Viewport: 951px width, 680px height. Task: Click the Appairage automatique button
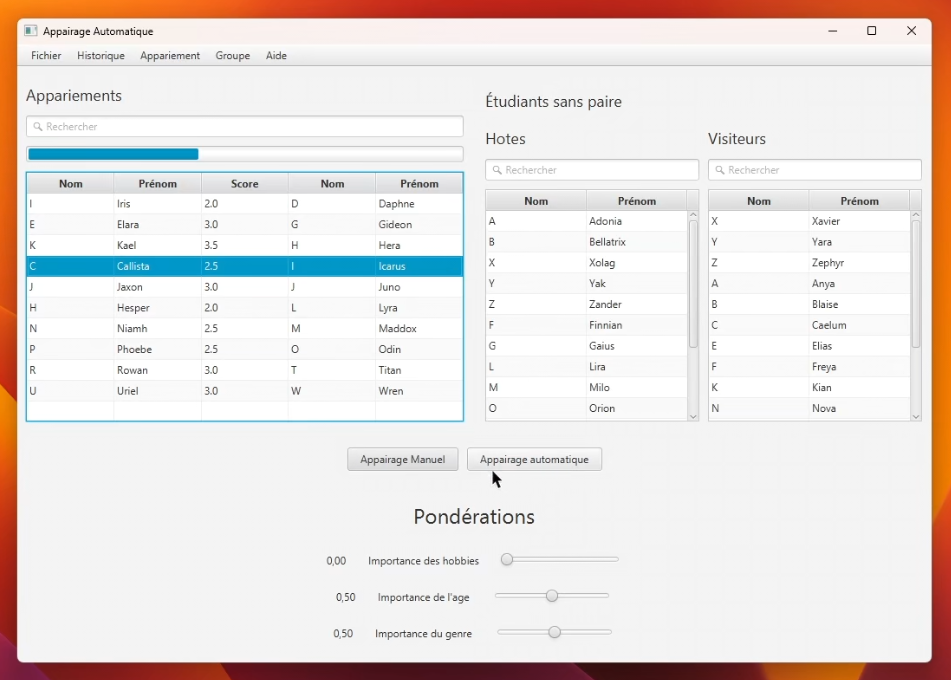point(534,459)
